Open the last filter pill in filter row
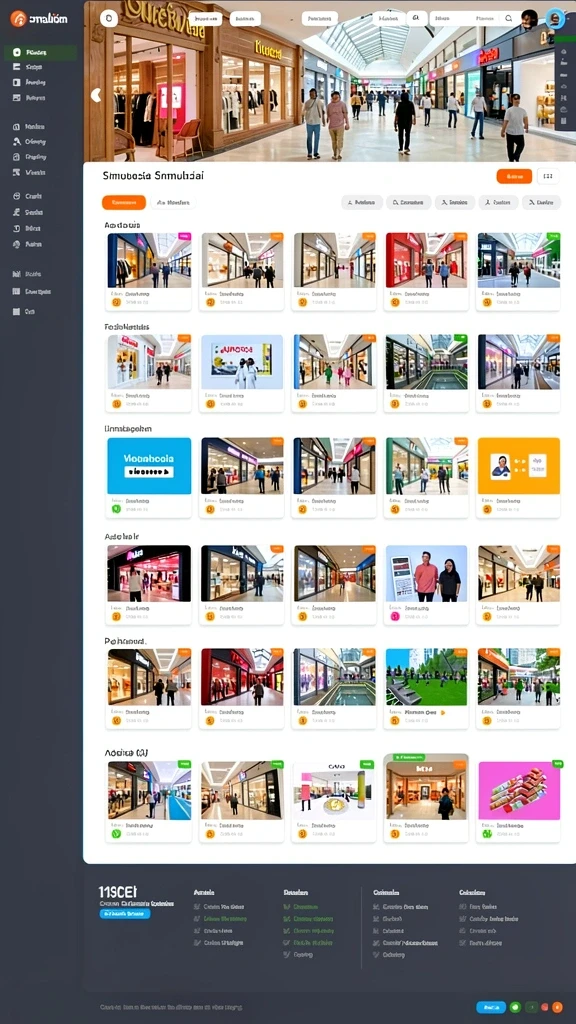576x1024 pixels. [541, 202]
